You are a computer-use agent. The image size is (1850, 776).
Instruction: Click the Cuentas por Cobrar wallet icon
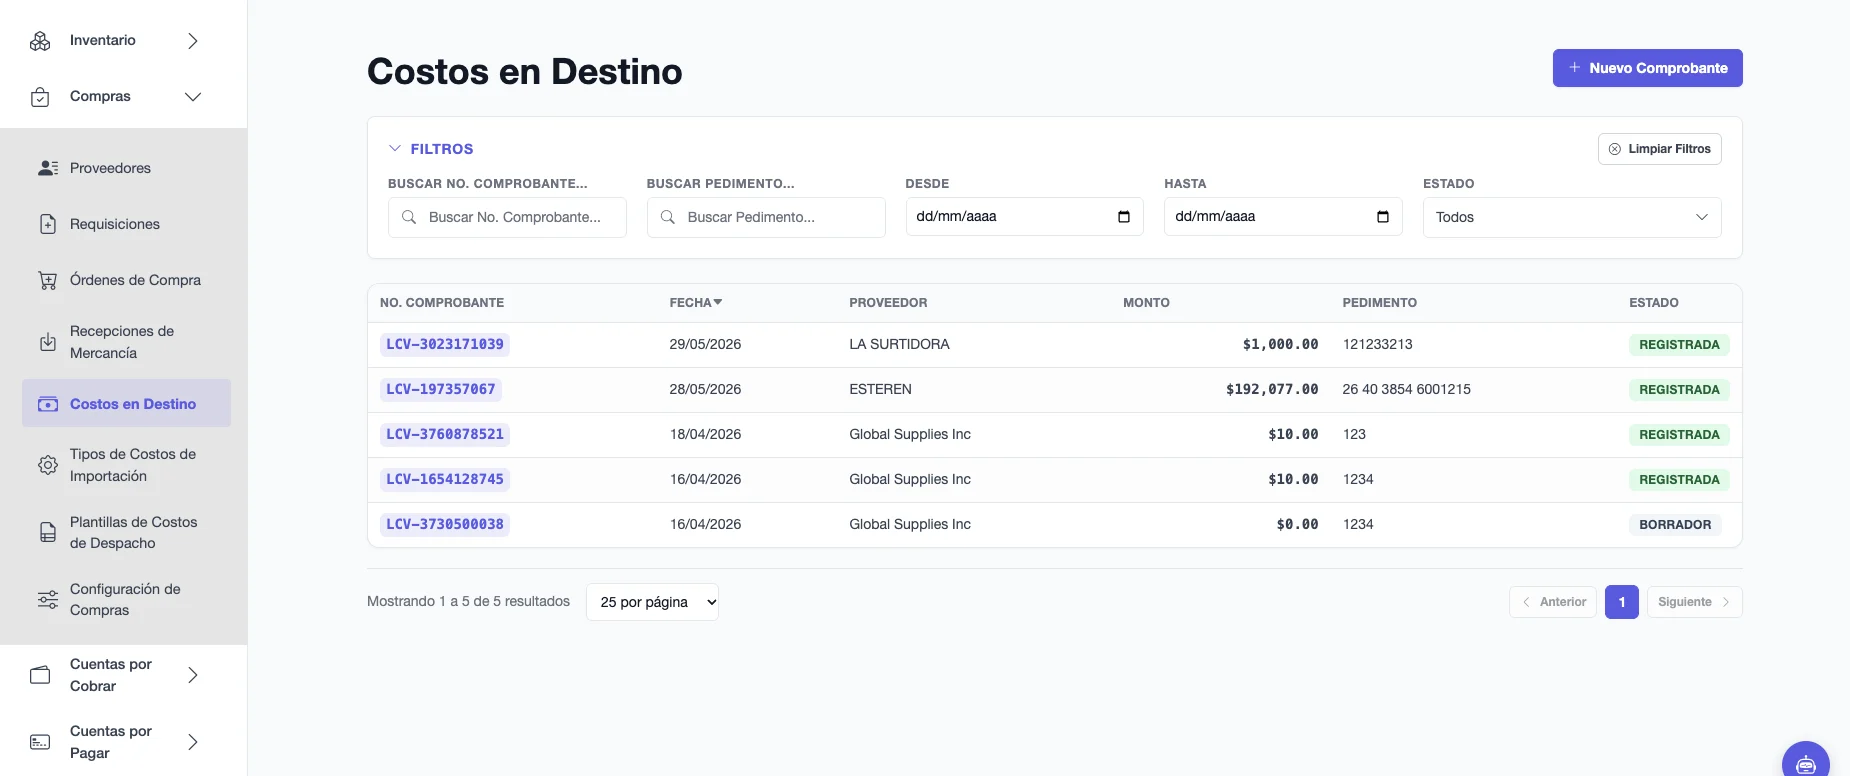pos(40,675)
